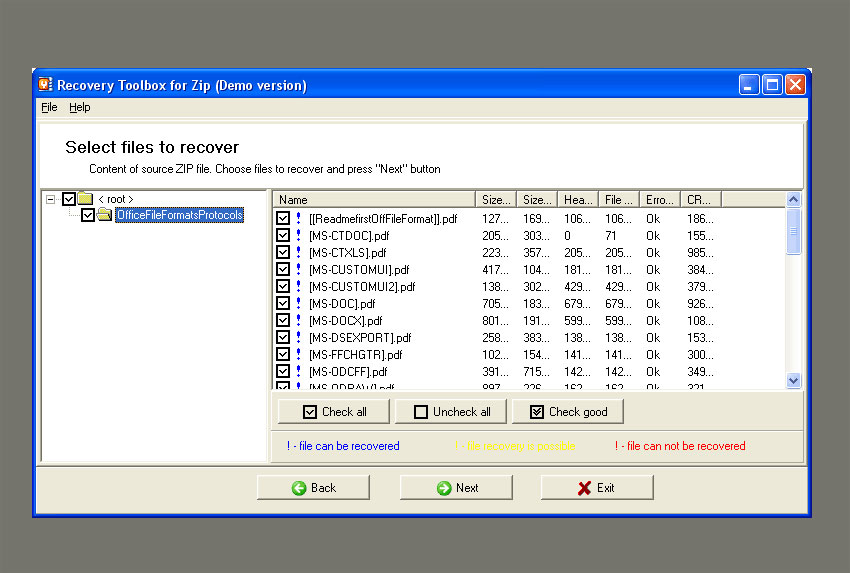Click the file list scrollbar thumb
The height and width of the screenshot is (573, 850).
point(794,231)
